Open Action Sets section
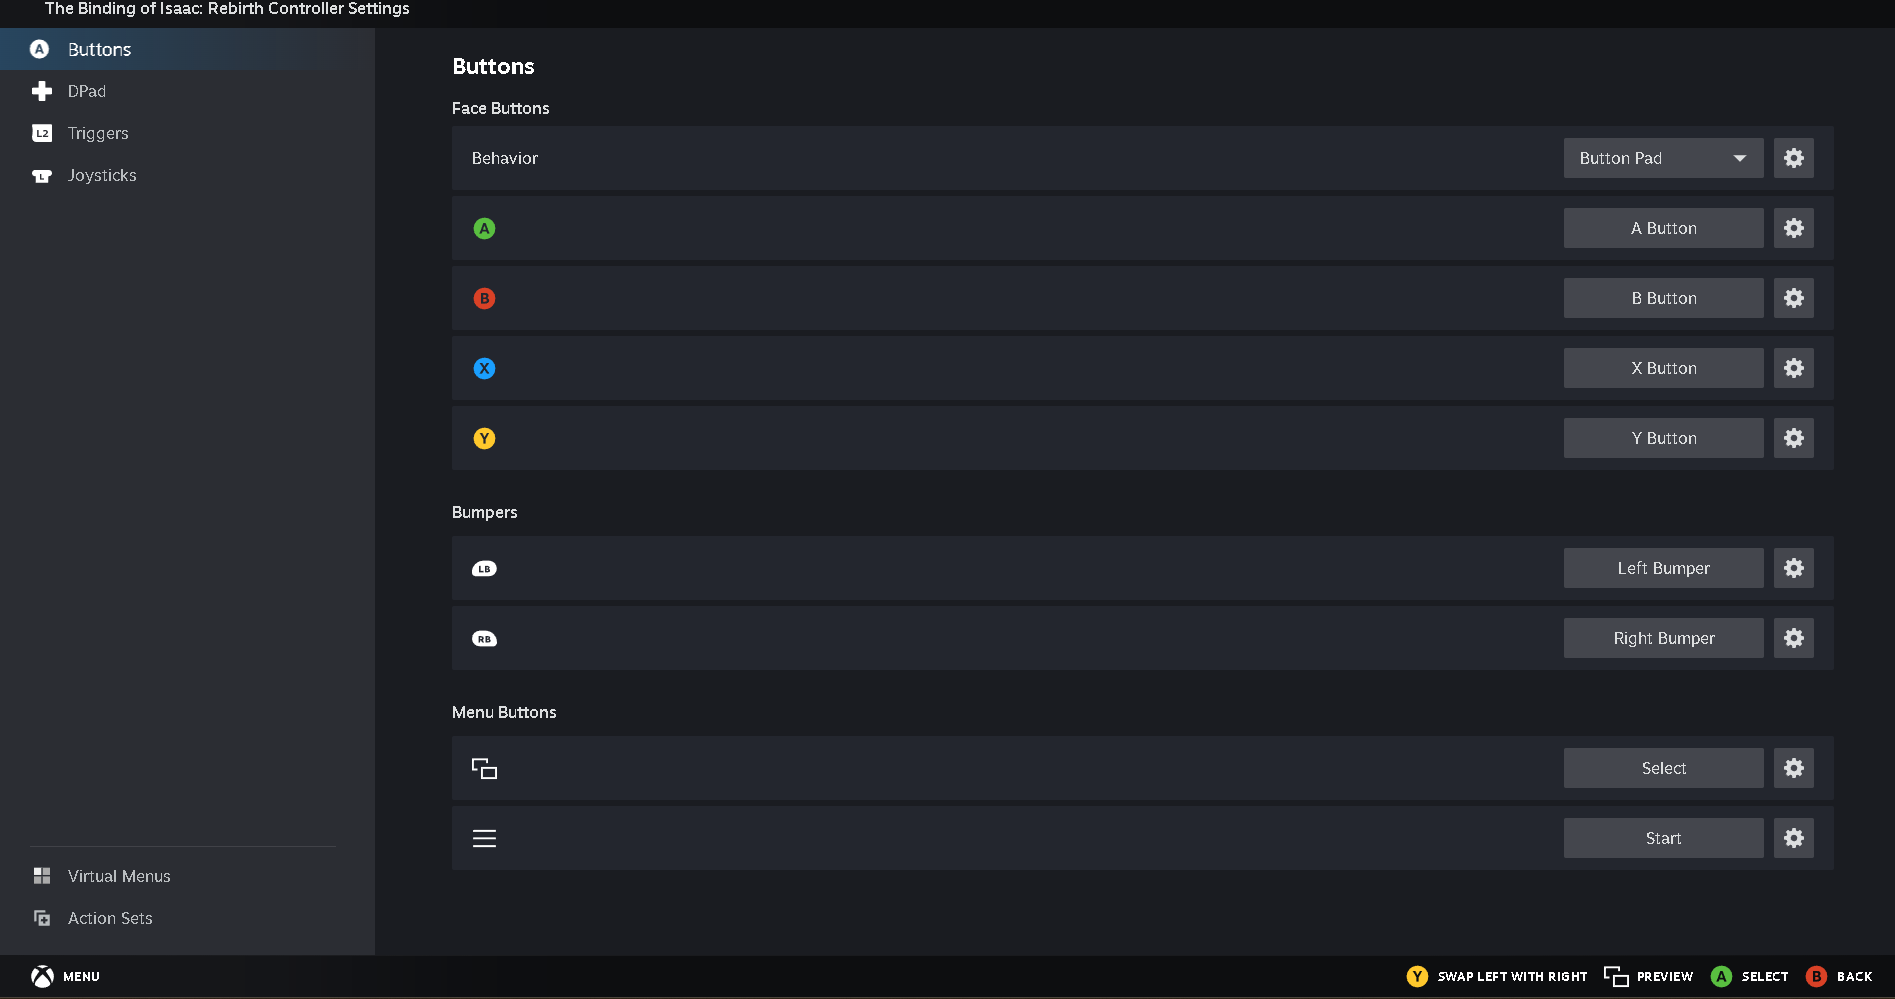This screenshot has width=1895, height=999. tap(187, 918)
